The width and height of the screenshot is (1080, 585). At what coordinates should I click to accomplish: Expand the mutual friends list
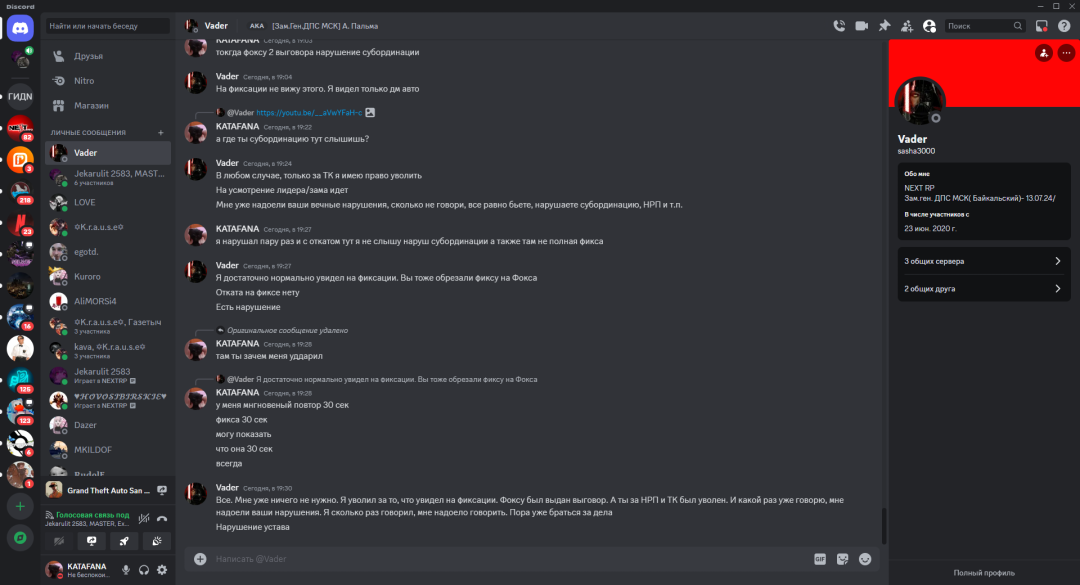point(984,289)
